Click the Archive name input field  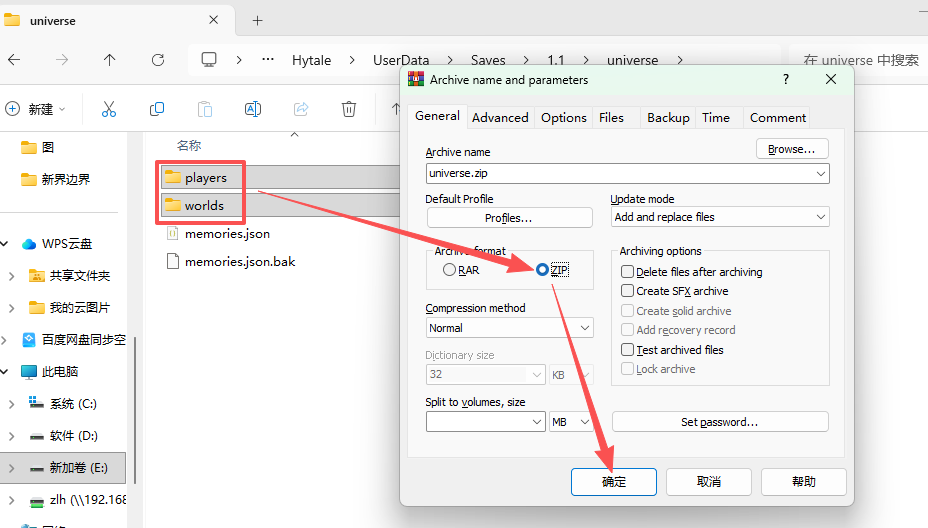[620, 173]
